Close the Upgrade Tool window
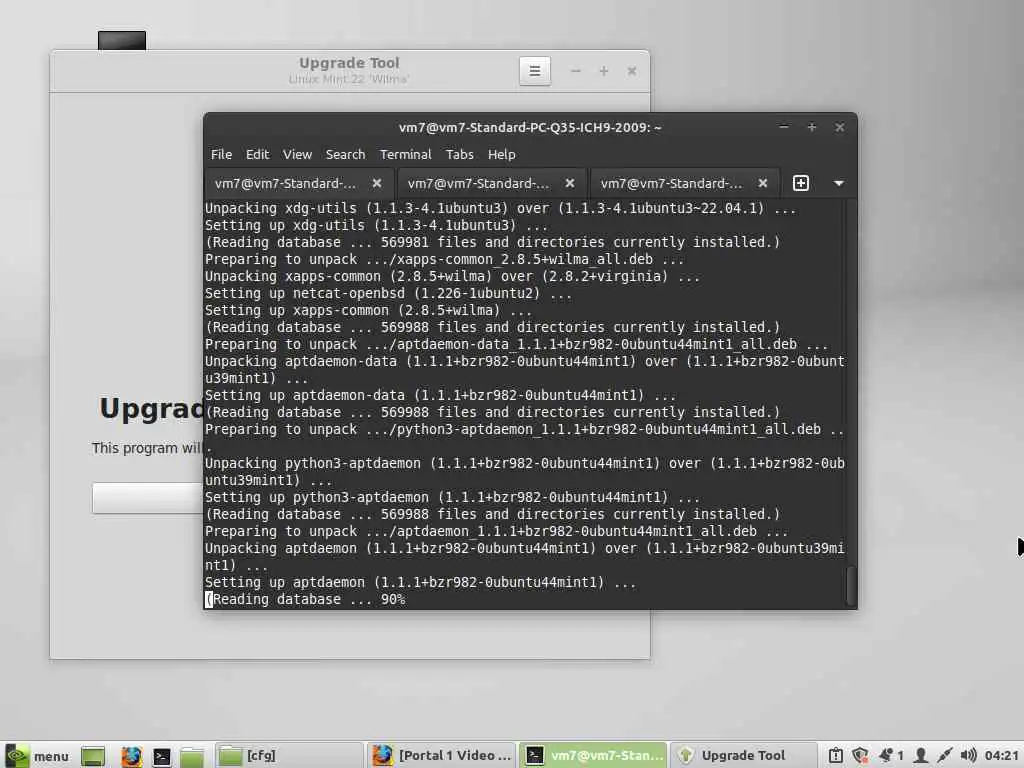Image resolution: width=1024 pixels, height=768 pixels. coord(632,71)
